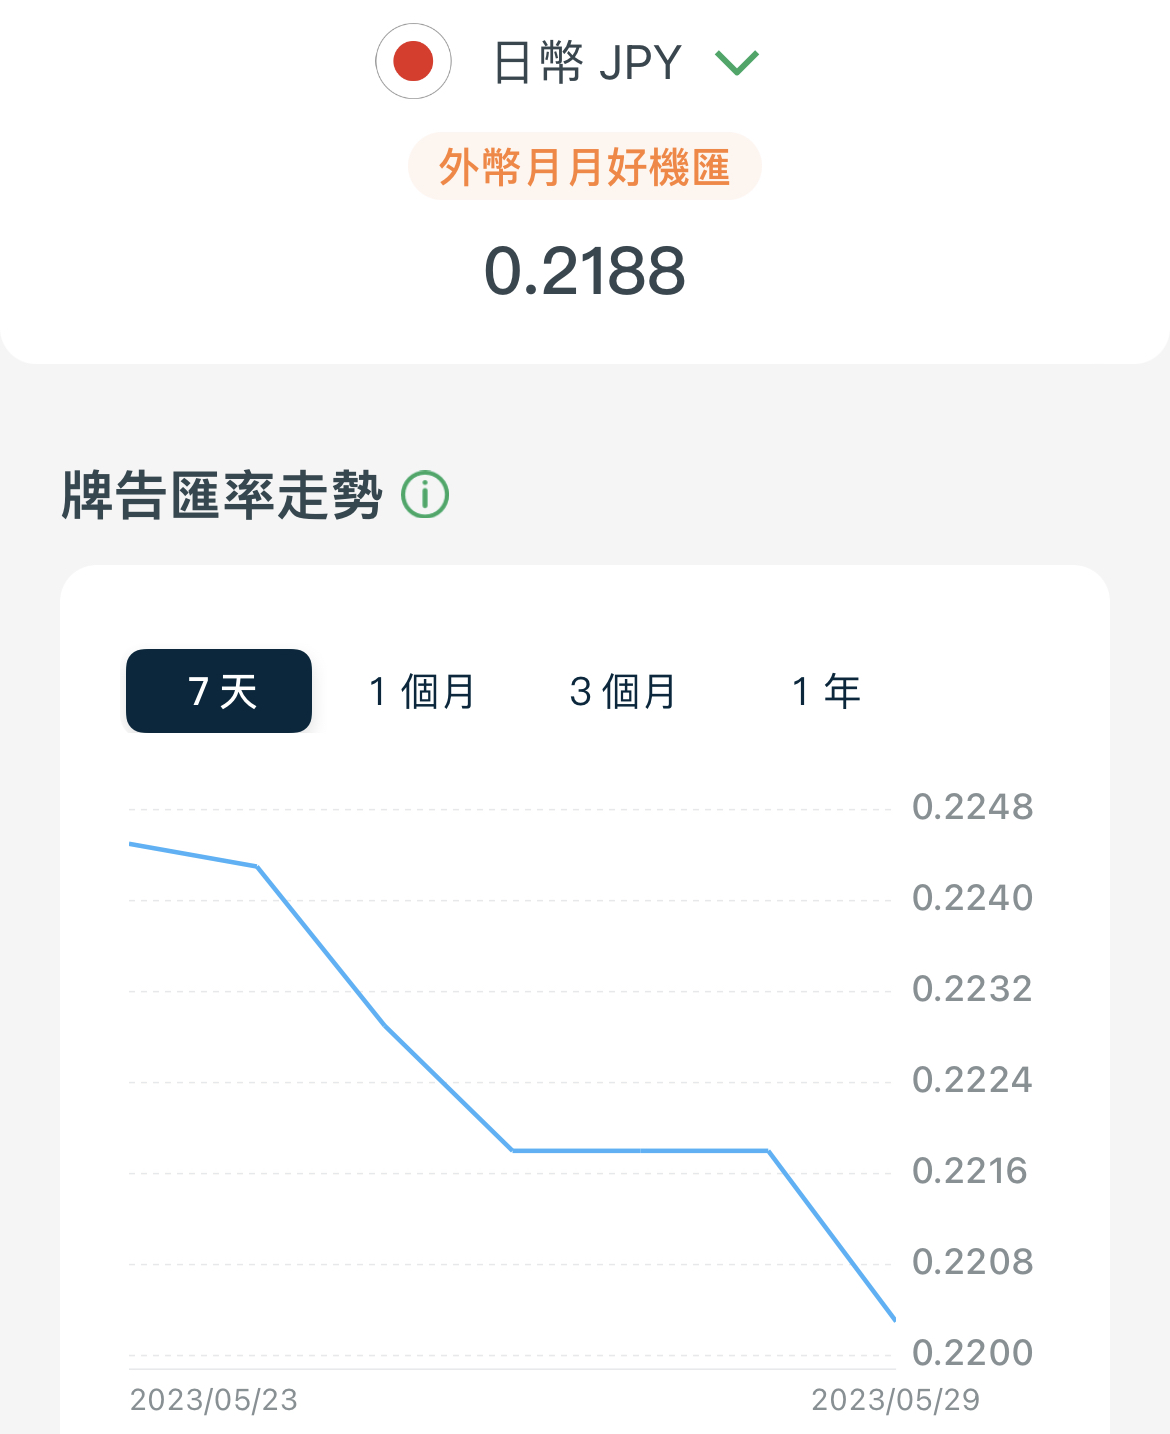
Task: Switch to the 1 個月 range
Action: point(422,691)
